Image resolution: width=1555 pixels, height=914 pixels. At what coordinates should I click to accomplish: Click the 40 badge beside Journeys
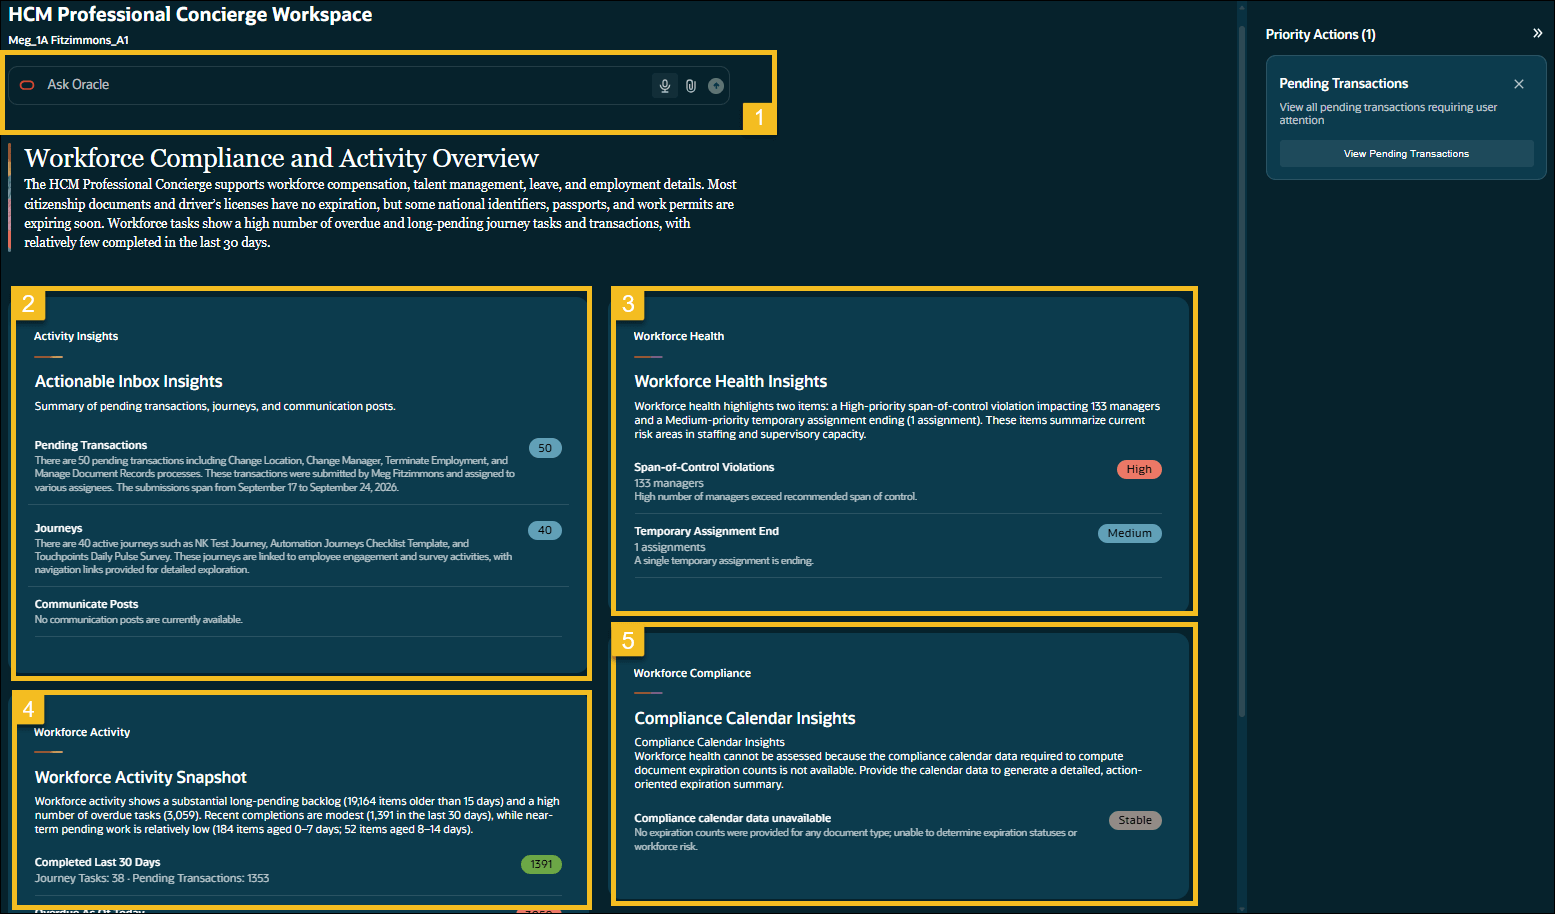545,530
